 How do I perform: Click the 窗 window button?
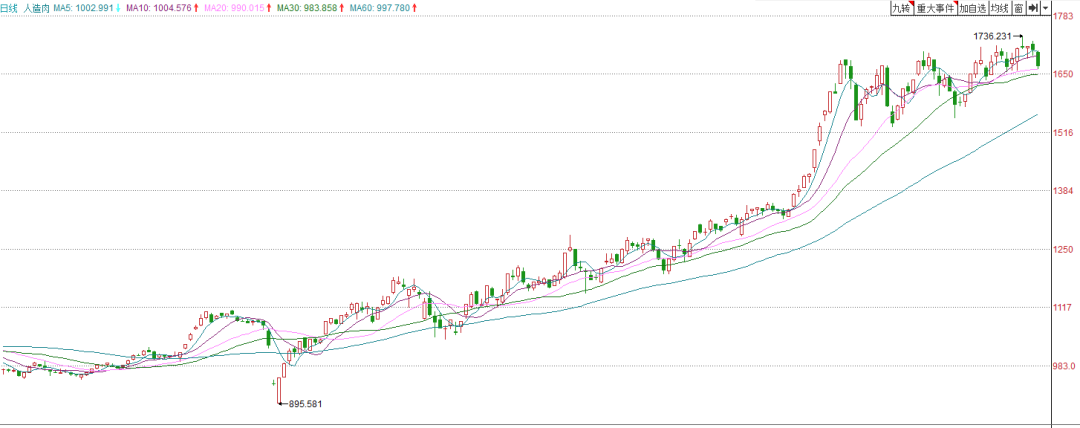(1018, 8)
